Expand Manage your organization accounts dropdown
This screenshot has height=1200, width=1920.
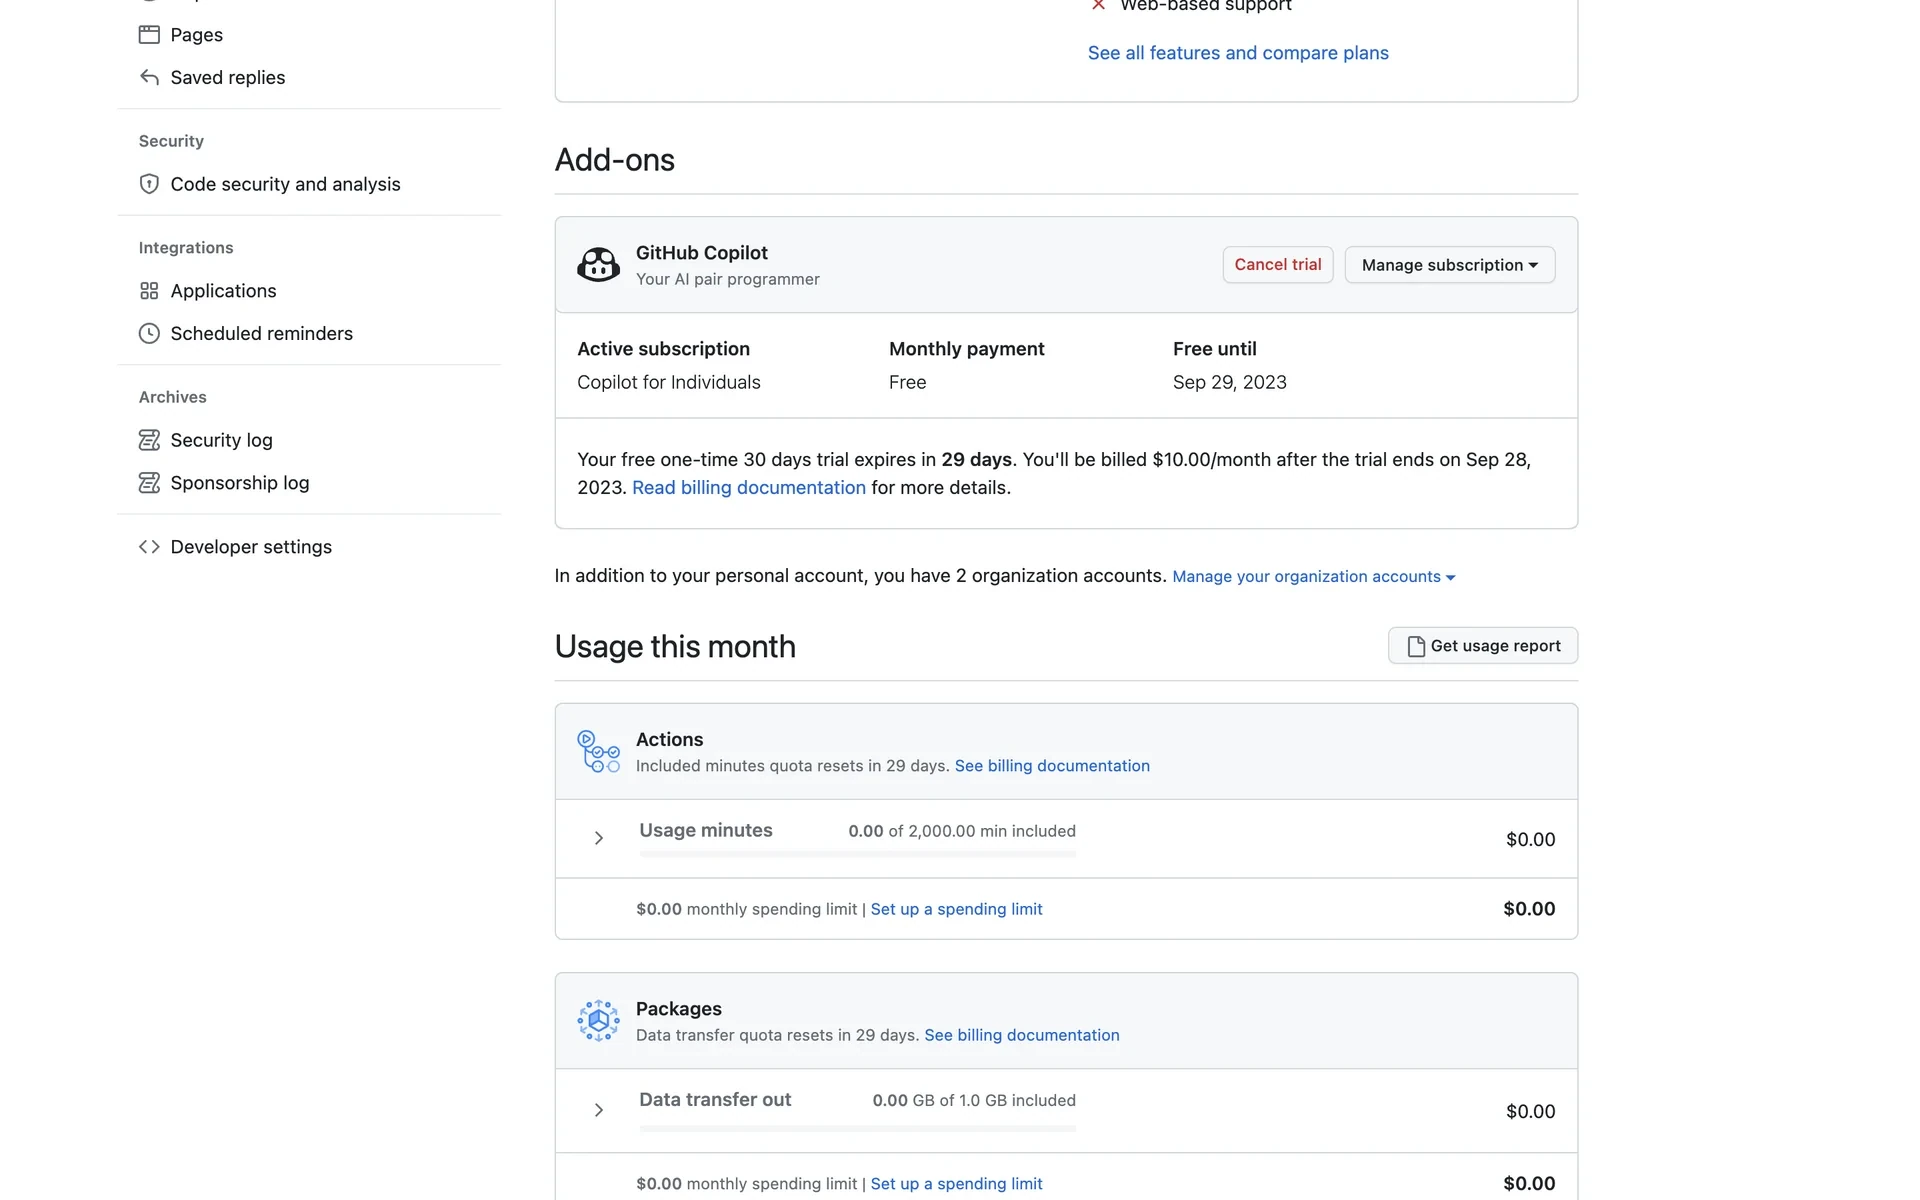1313,577
